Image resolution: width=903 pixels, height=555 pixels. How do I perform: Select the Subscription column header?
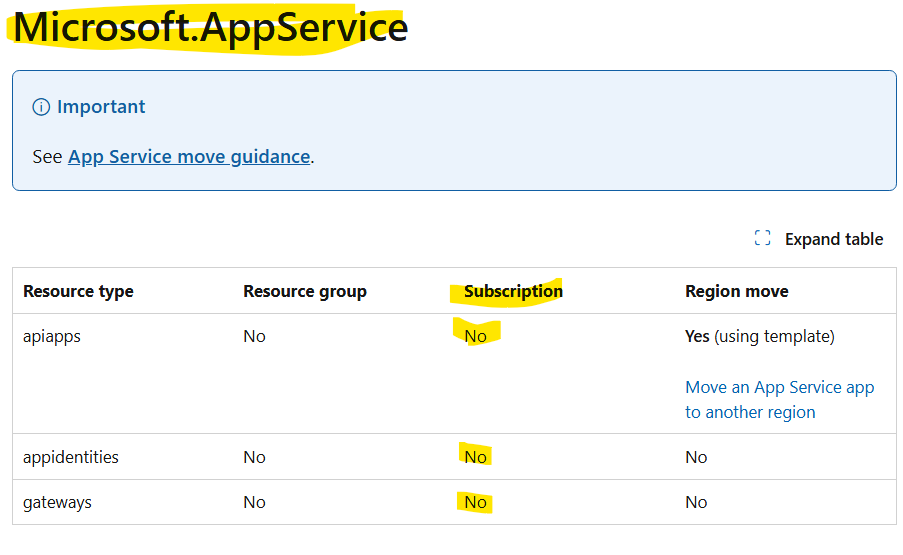tap(513, 291)
